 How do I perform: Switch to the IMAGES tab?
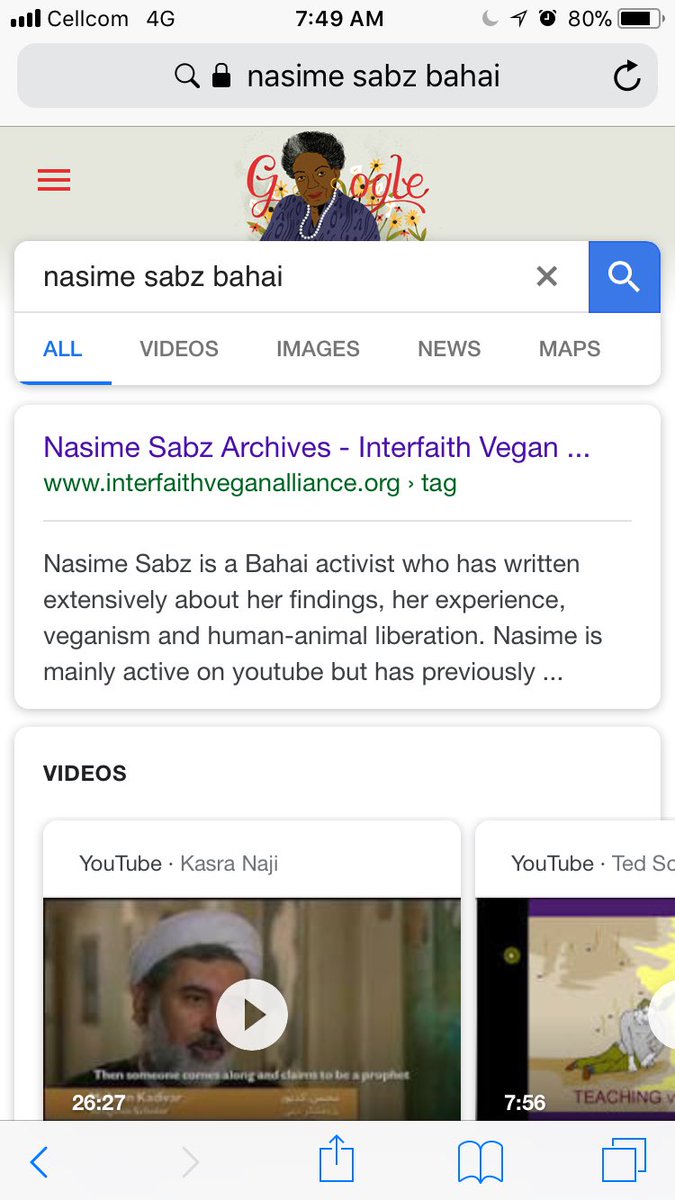point(318,349)
